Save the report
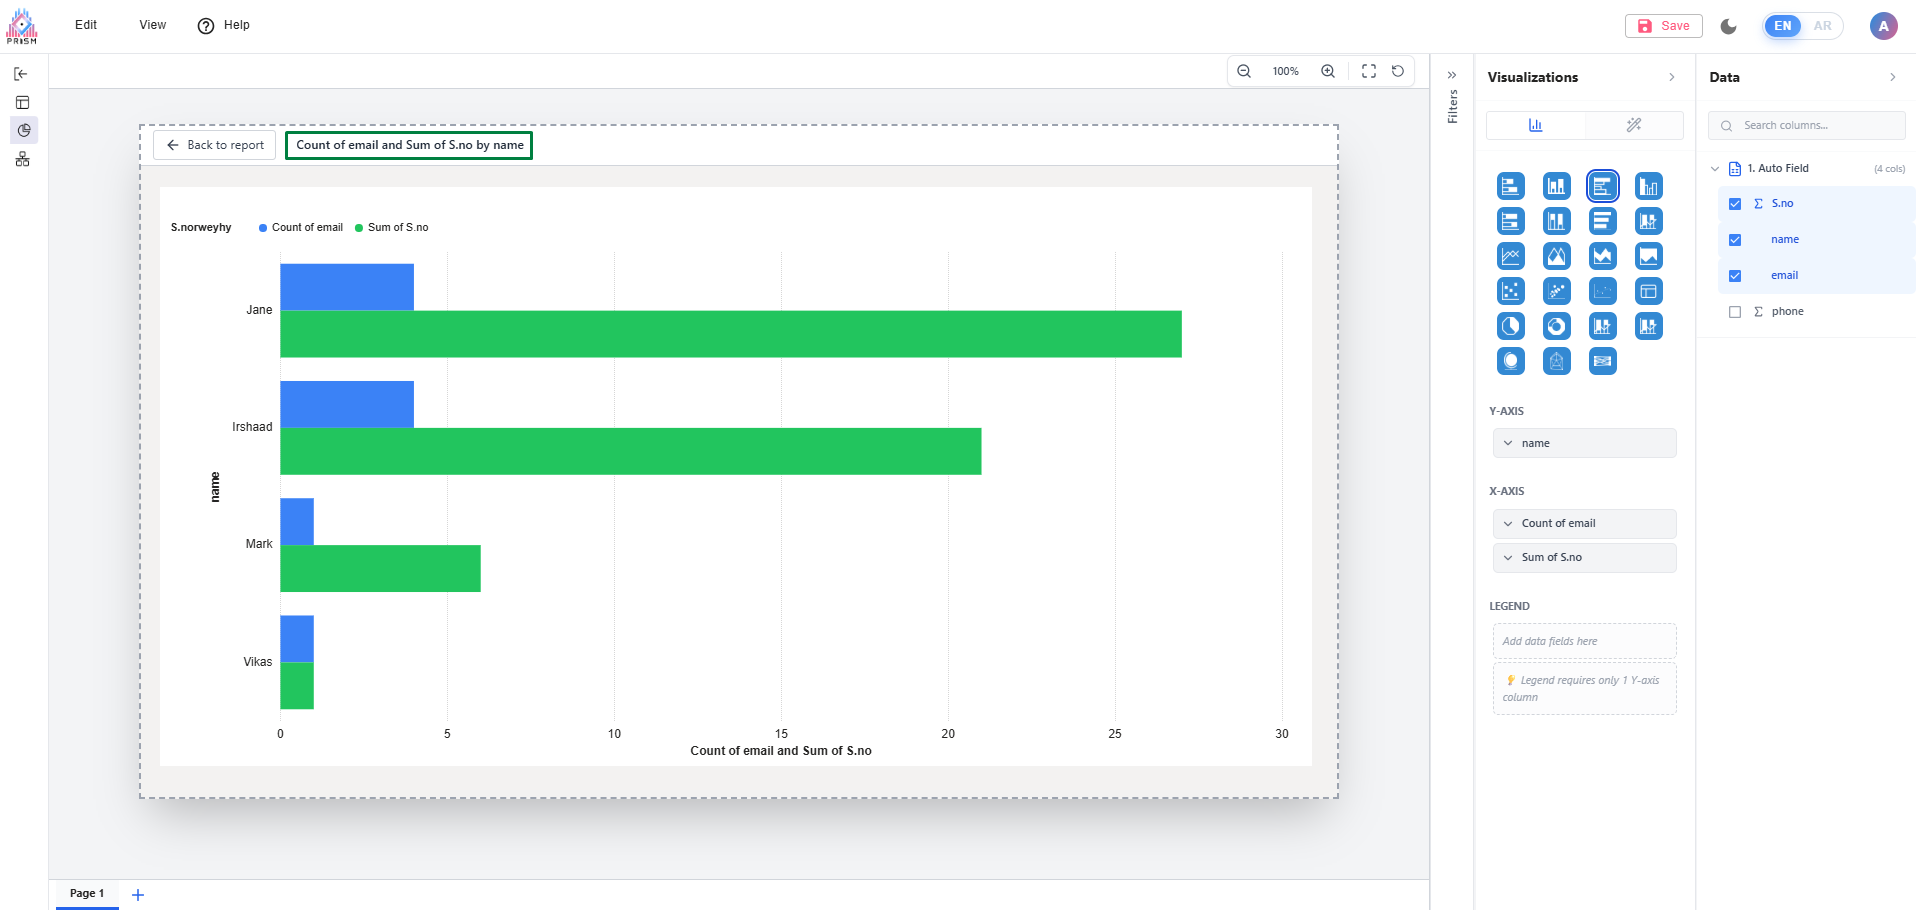The width and height of the screenshot is (1916, 910). point(1663,26)
